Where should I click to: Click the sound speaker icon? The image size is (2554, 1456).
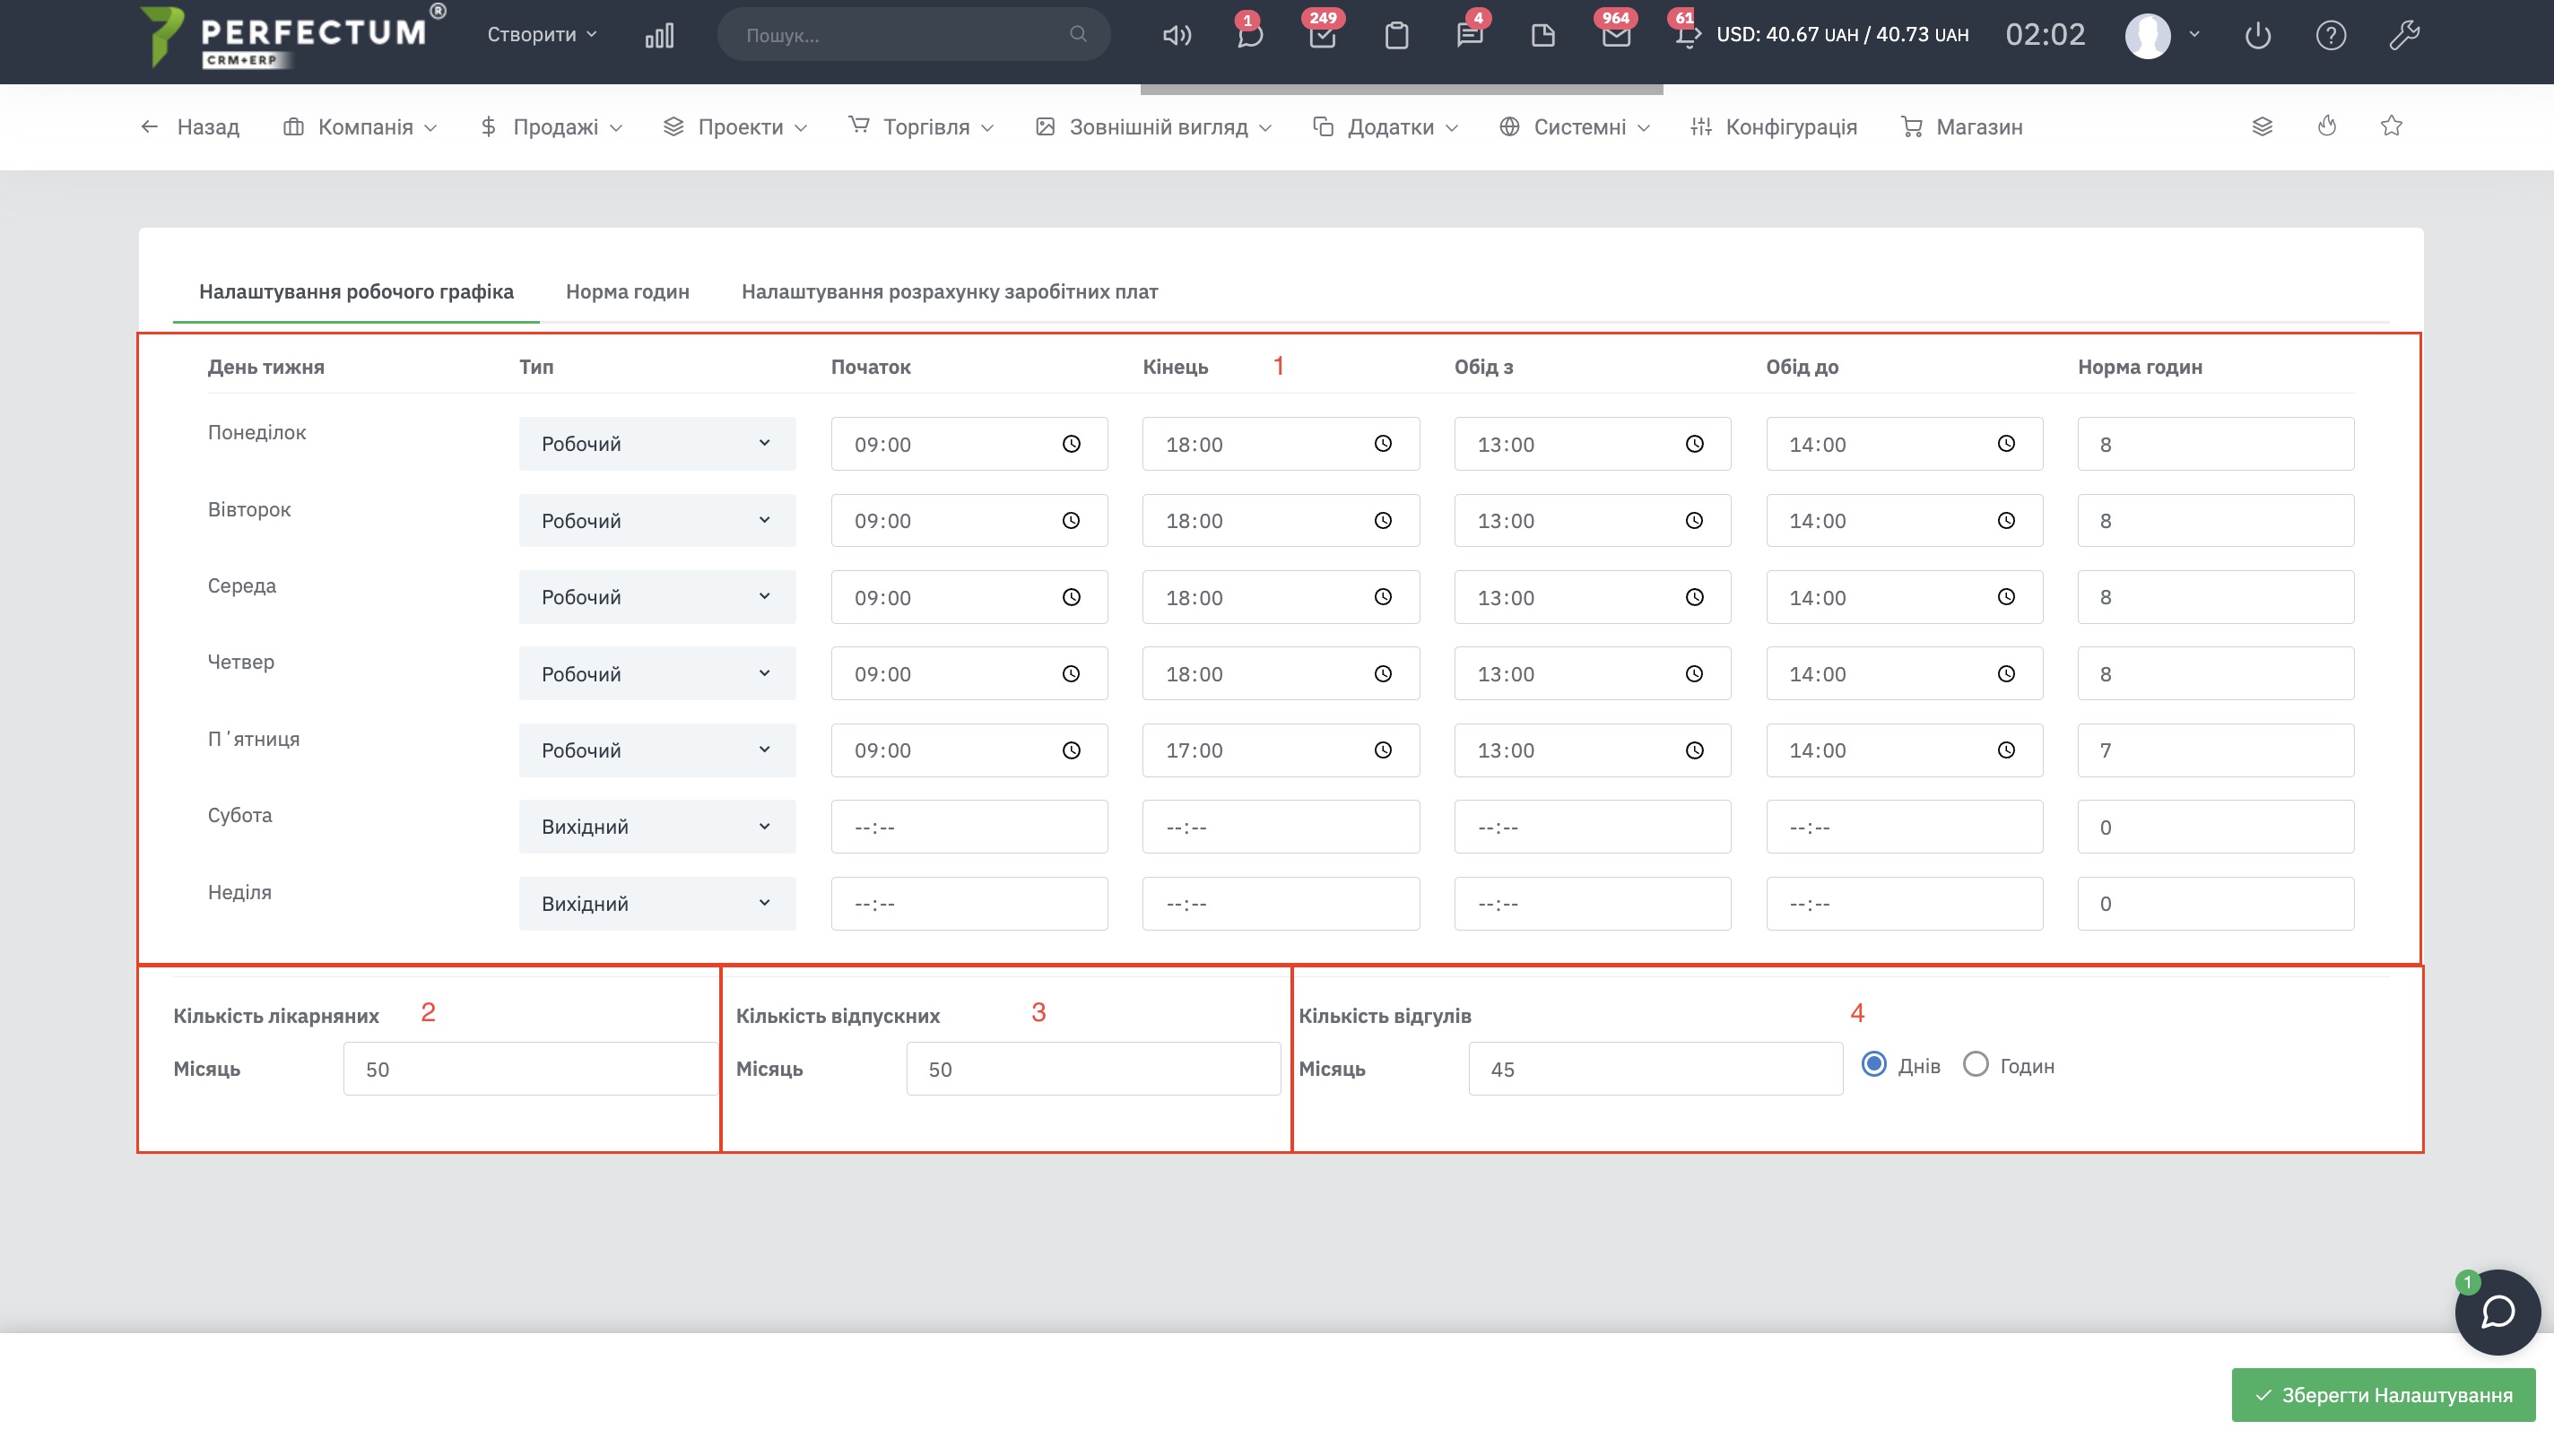click(1176, 35)
